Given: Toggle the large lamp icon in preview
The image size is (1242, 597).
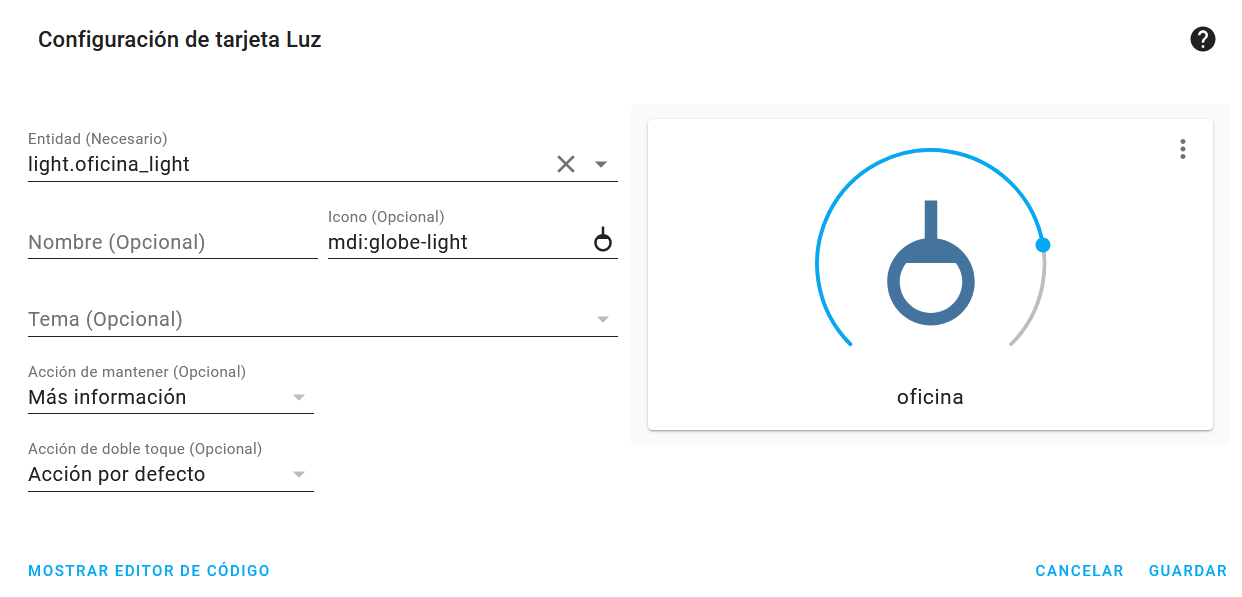Looking at the screenshot, I should coord(930,262).
